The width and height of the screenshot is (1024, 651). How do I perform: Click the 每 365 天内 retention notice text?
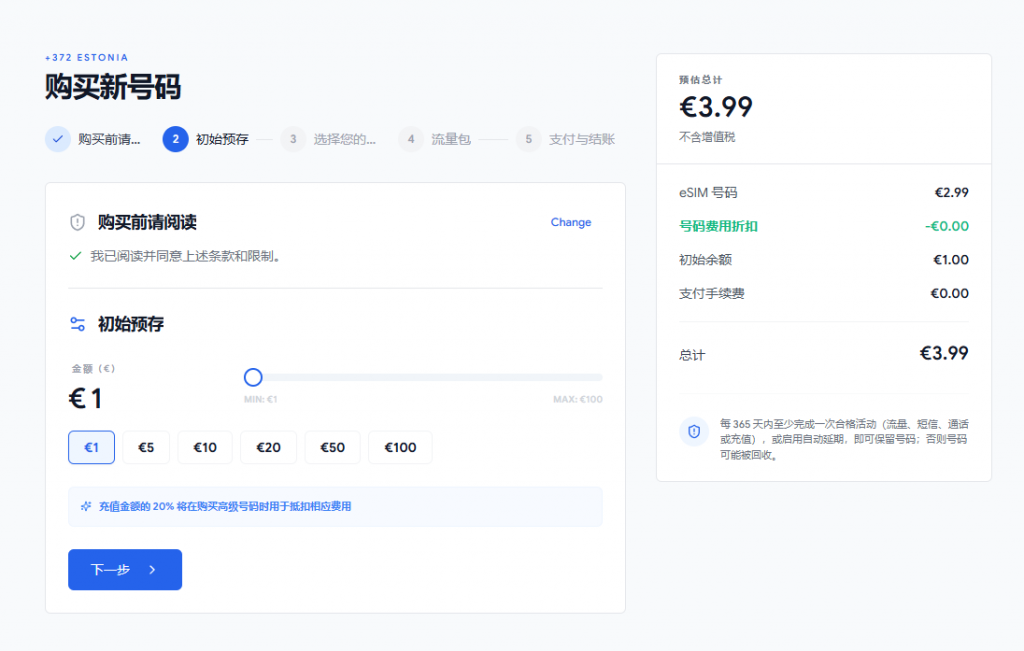844,439
